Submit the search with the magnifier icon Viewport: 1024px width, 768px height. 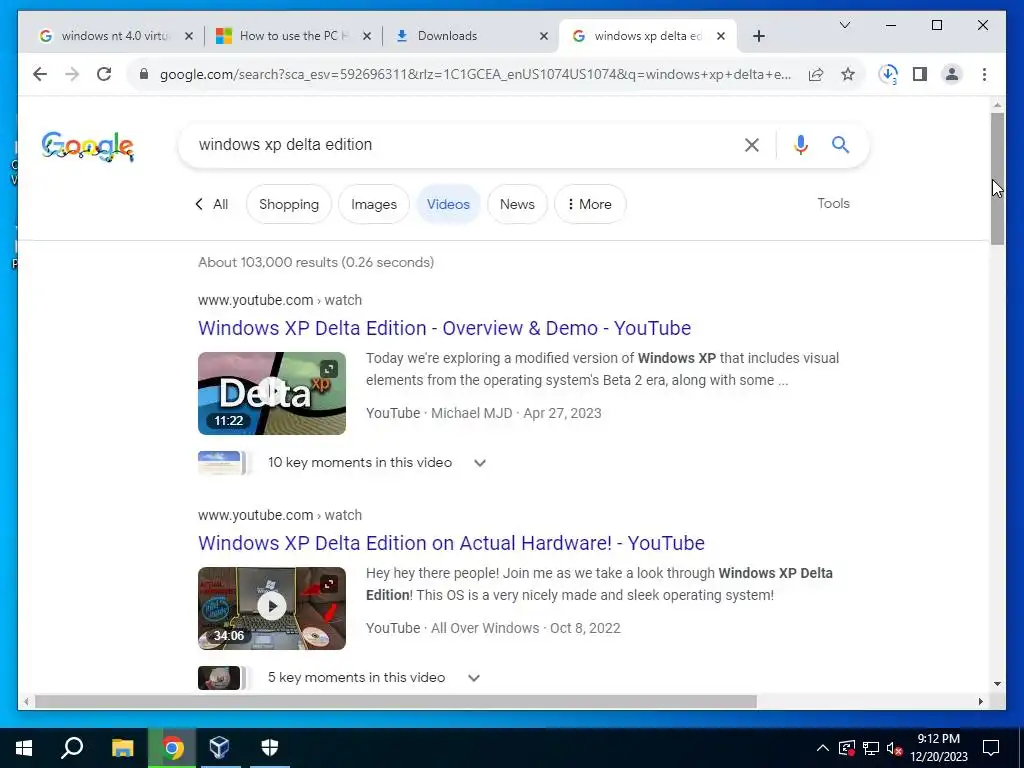tap(840, 145)
